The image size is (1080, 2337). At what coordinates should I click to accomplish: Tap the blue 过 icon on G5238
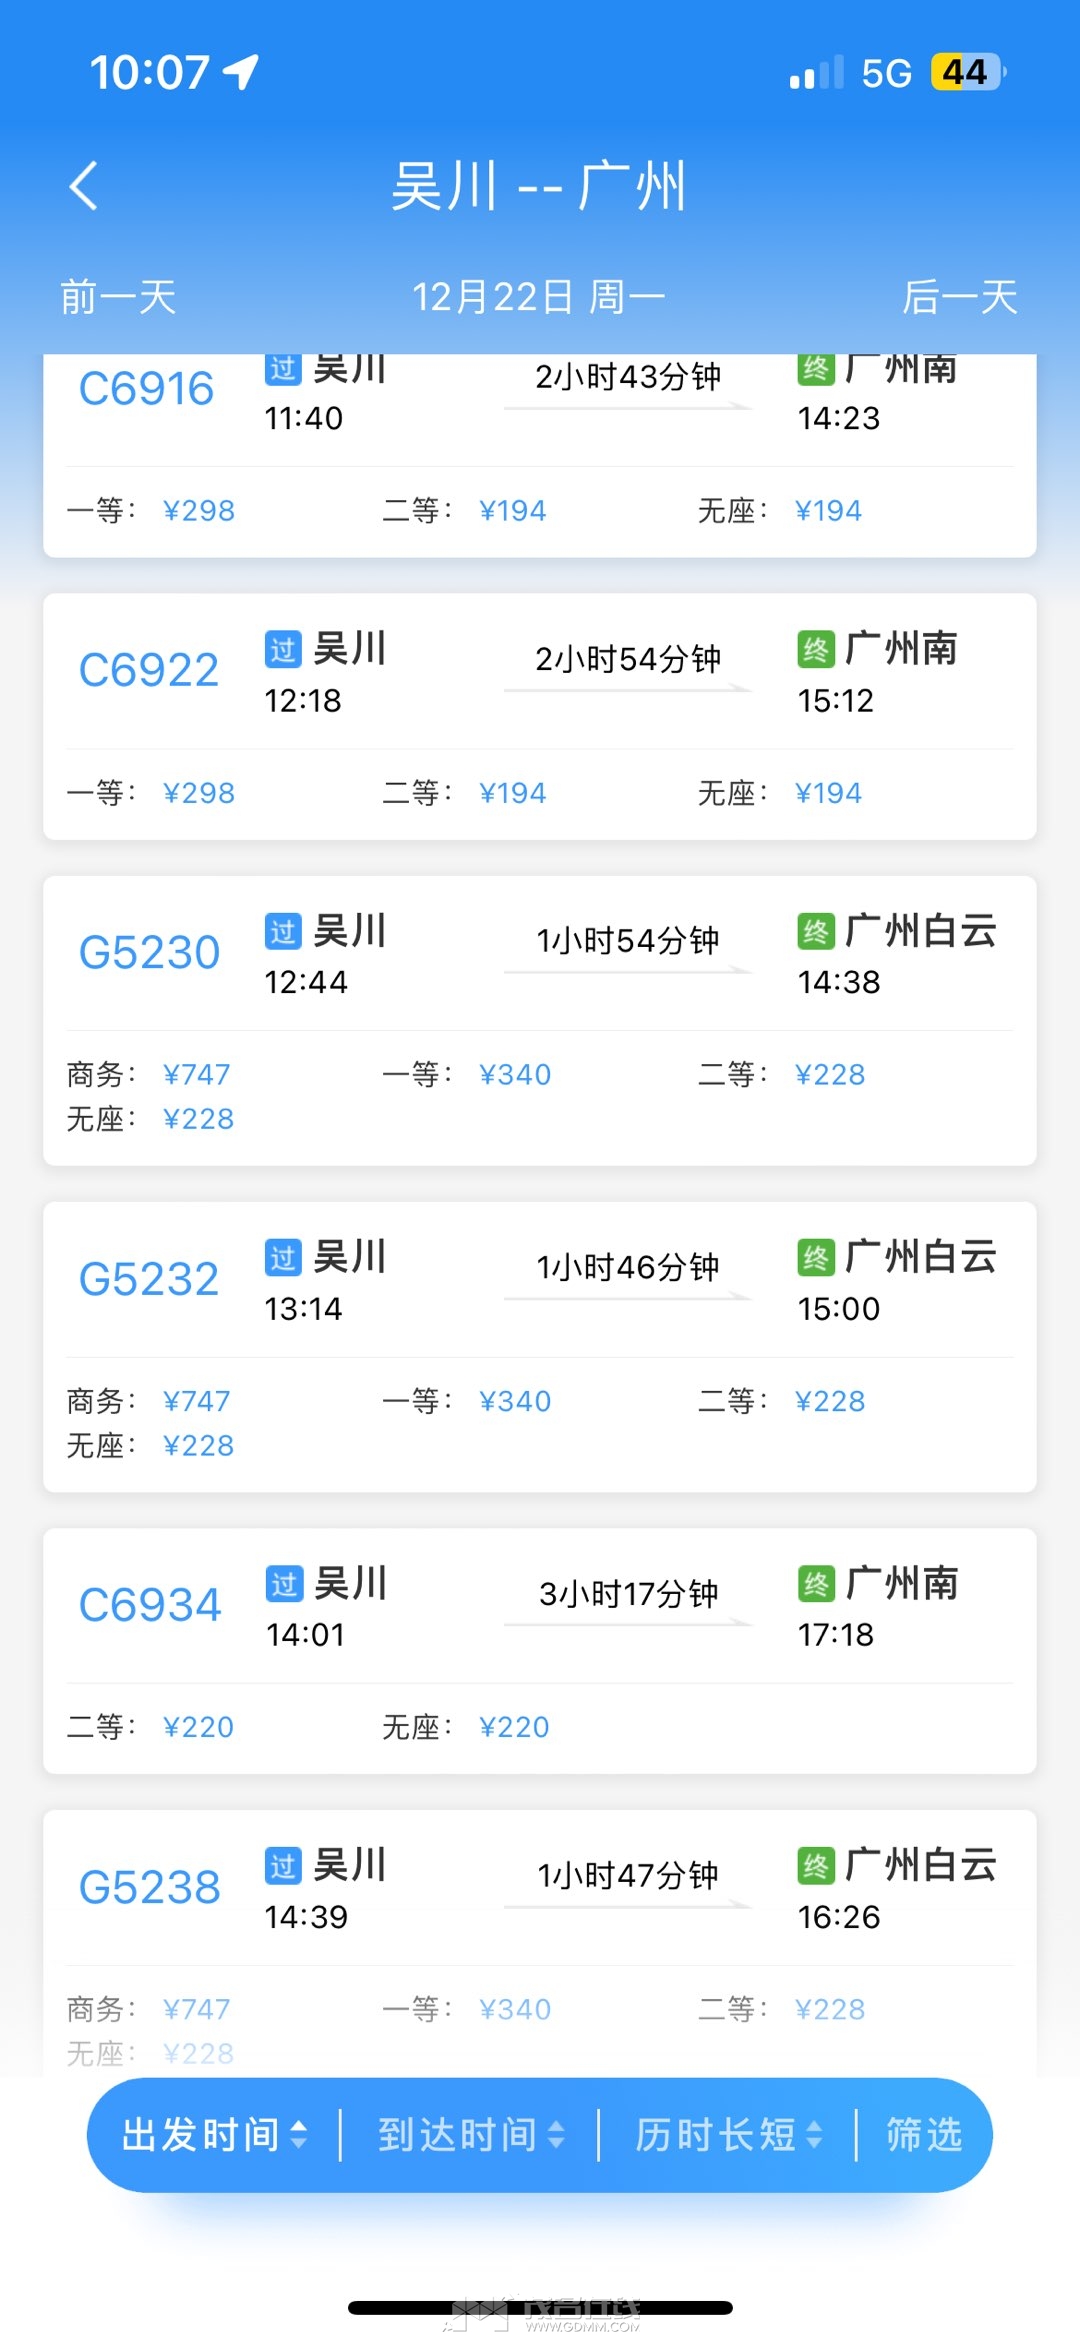(283, 1866)
